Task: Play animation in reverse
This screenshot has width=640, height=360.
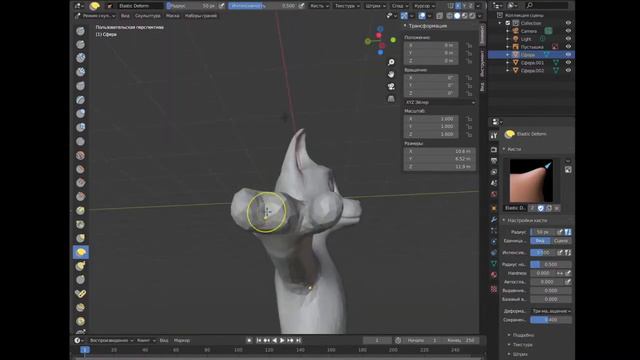Action: point(274,340)
